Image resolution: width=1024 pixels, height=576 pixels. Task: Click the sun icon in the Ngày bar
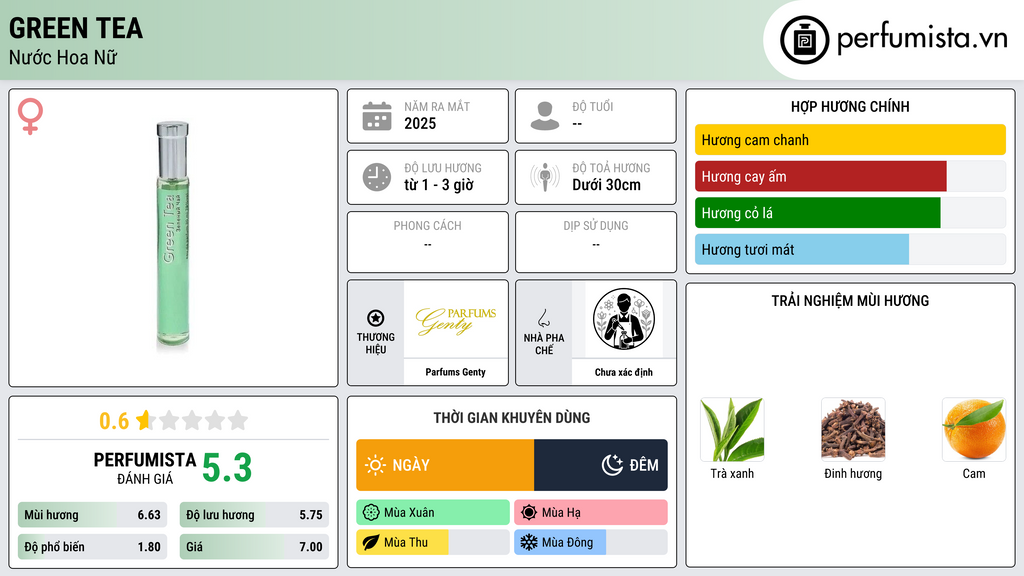click(376, 465)
